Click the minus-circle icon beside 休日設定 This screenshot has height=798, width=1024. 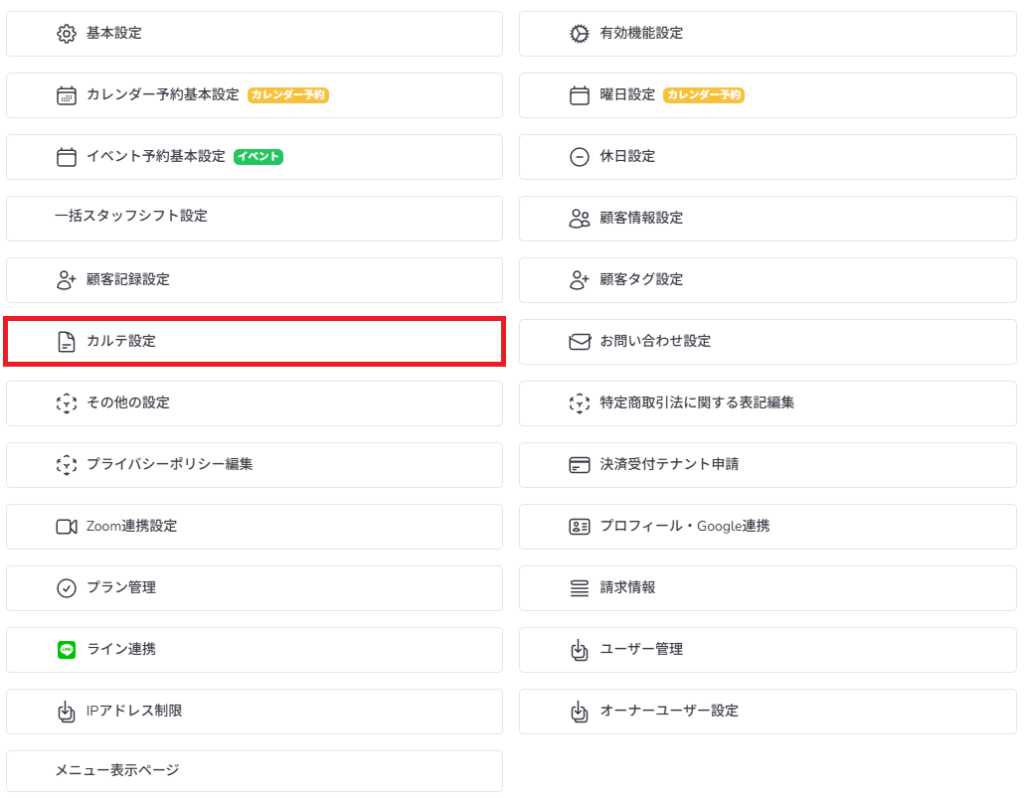pyautogui.click(x=579, y=157)
